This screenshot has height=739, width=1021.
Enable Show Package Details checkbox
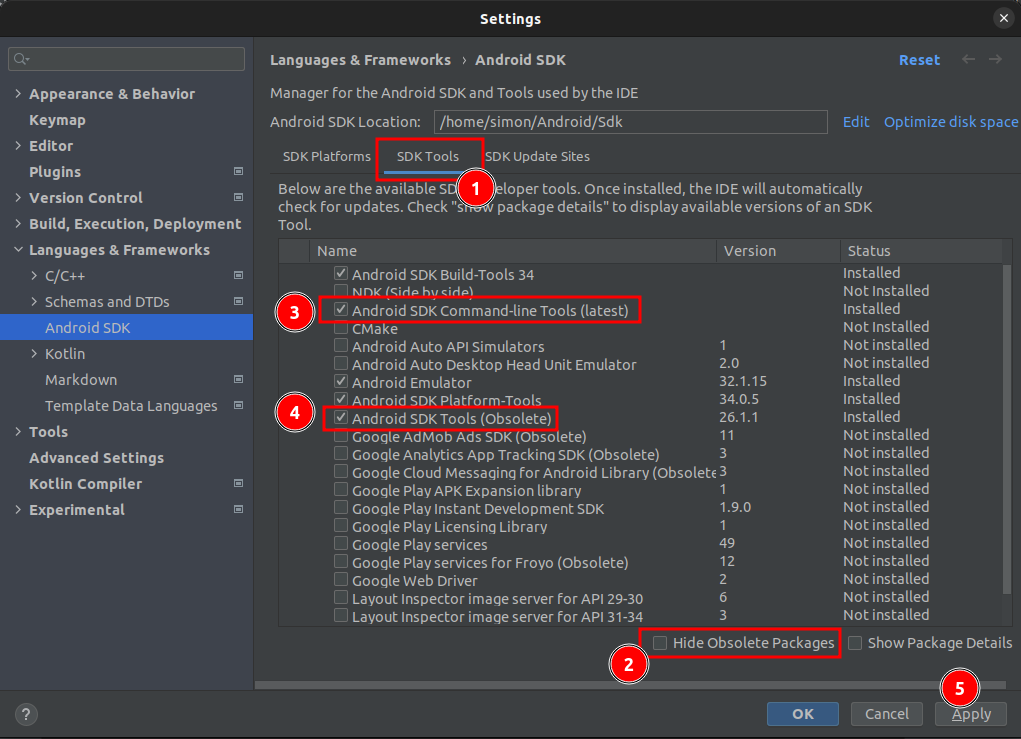pyautogui.click(x=855, y=643)
